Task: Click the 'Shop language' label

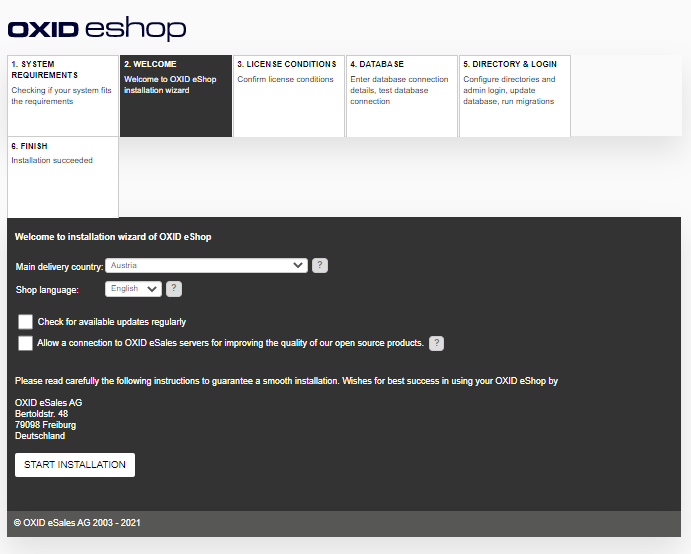Action: coord(47,290)
